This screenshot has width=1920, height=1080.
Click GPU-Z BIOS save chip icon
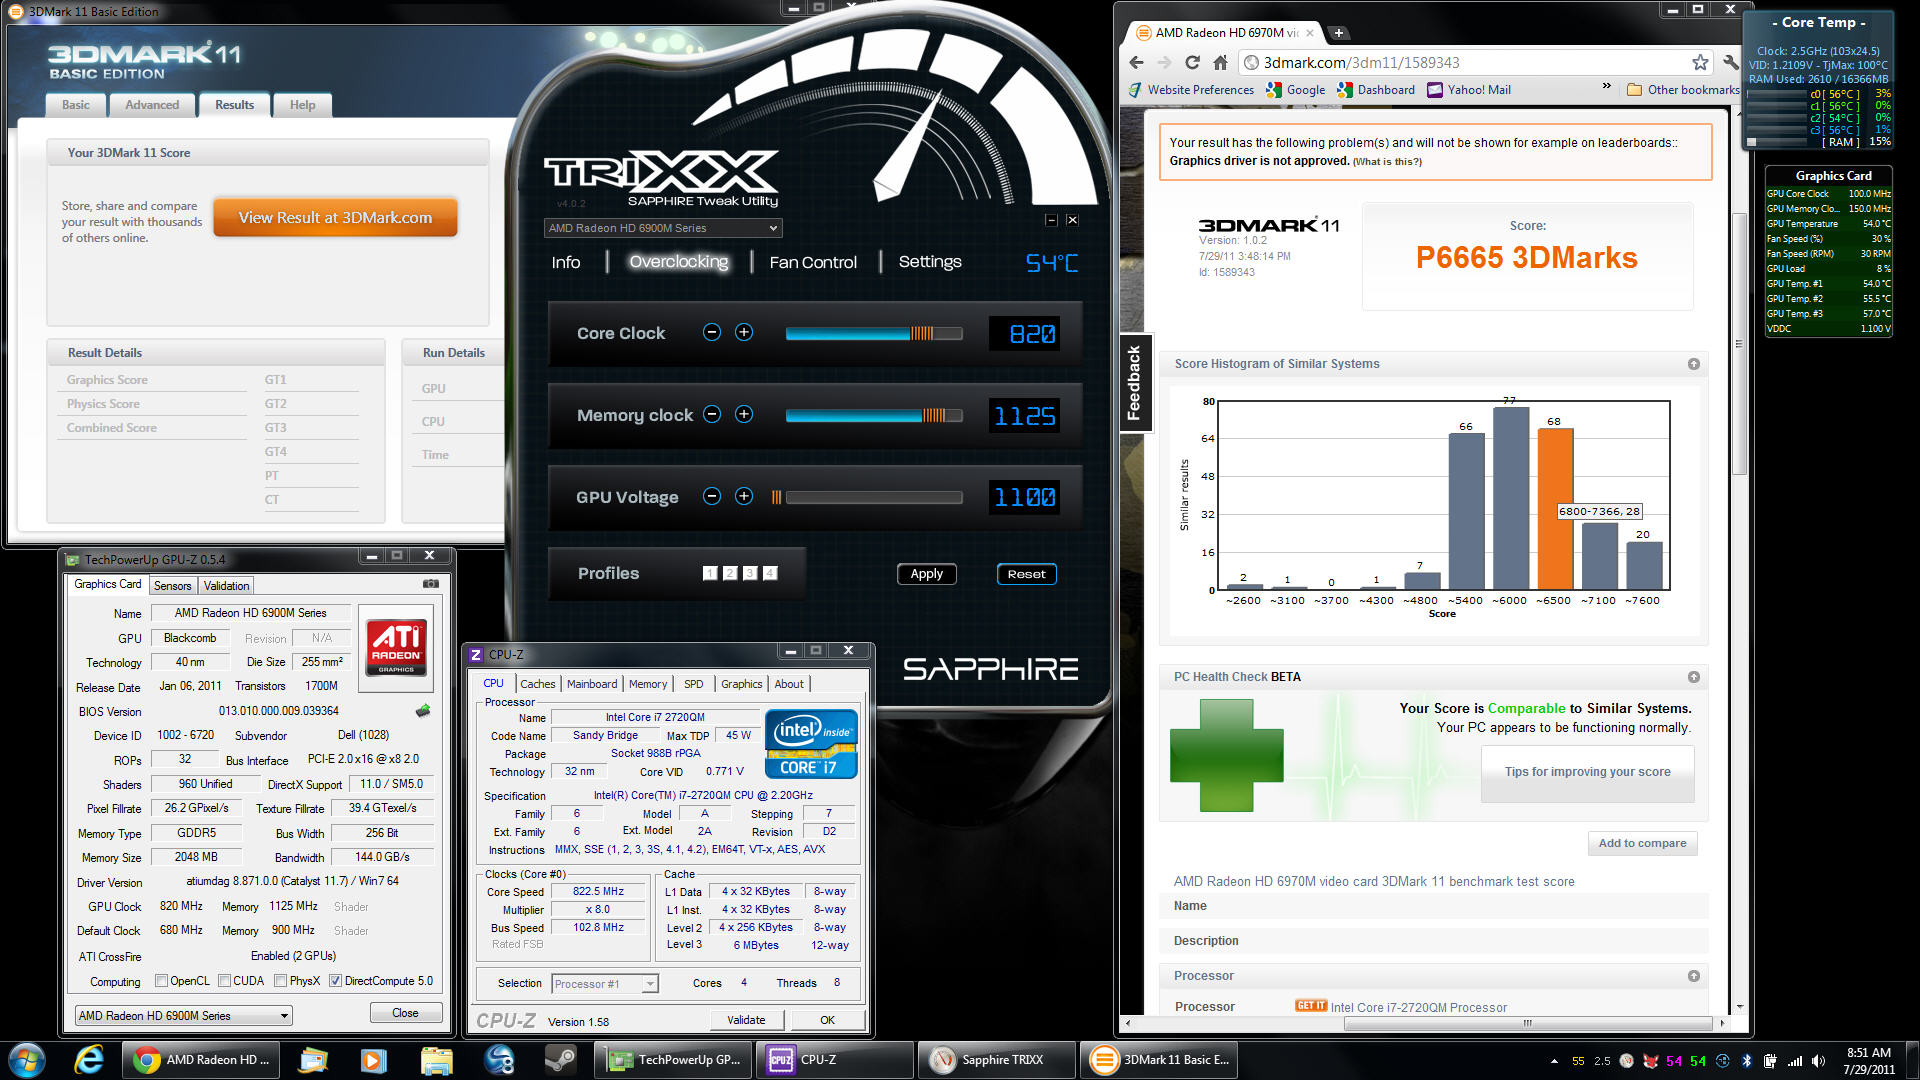423,711
